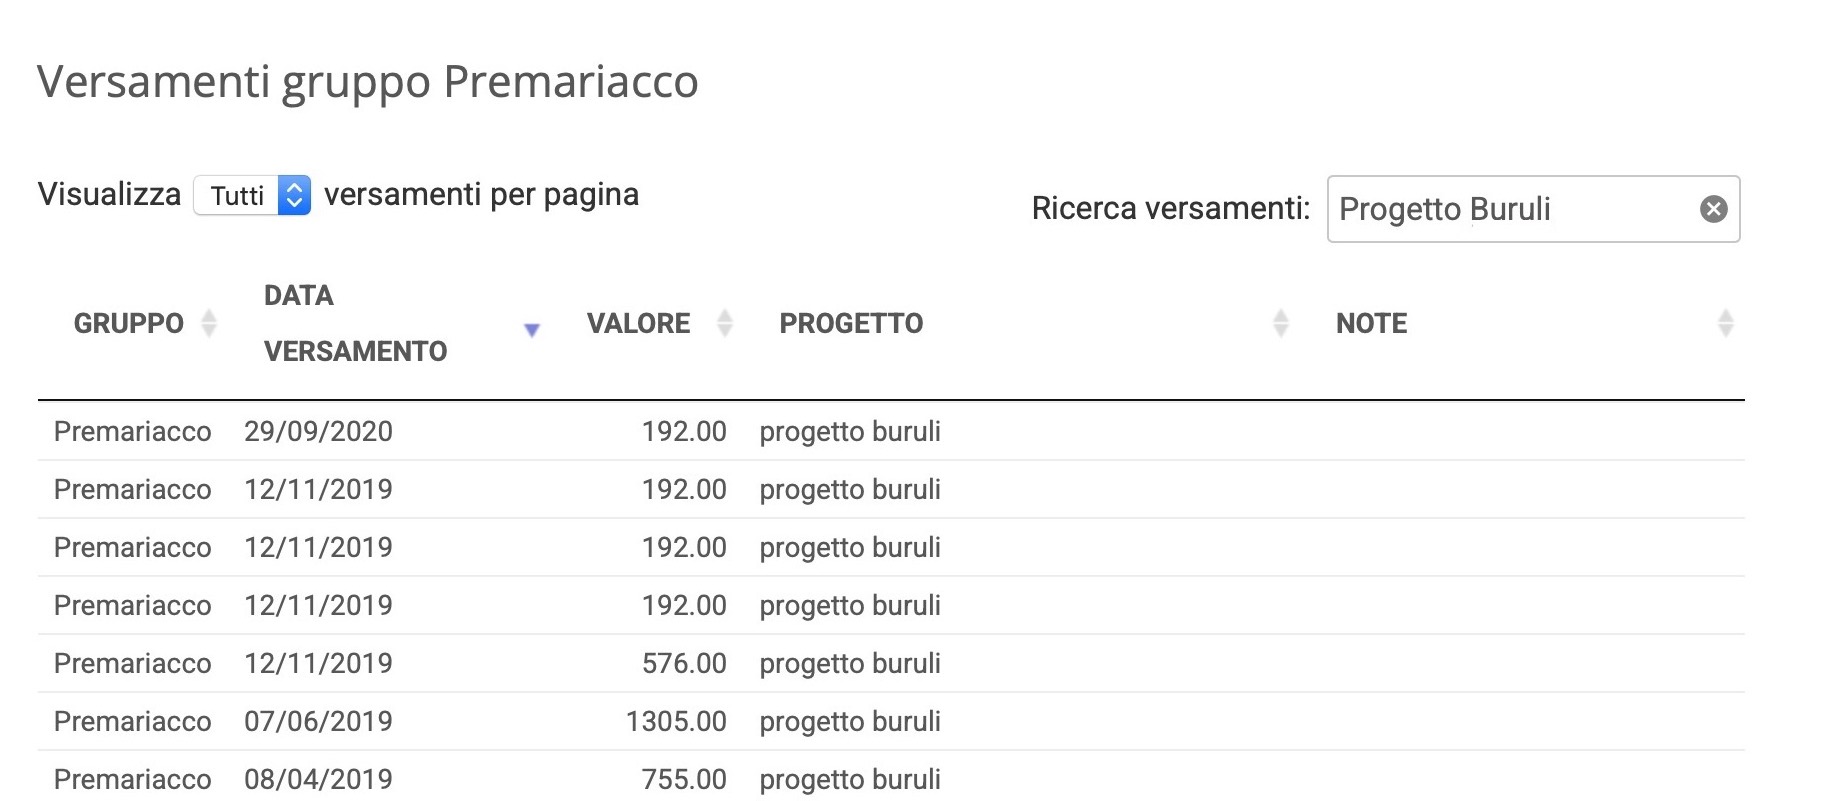The image size is (1825, 801).
Task: Click in the Ricerca versamenti search field
Action: pyautogui.click(x=1533, y=209)
